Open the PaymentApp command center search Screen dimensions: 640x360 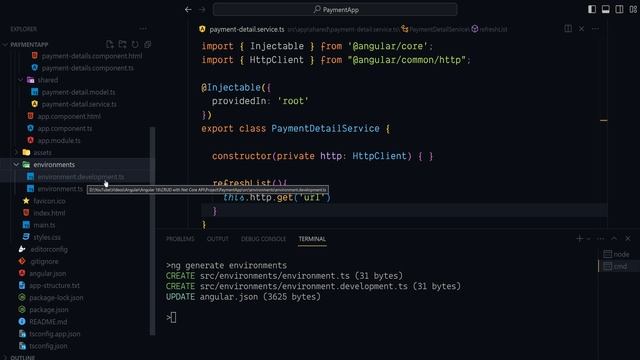[x=335, y=9]
